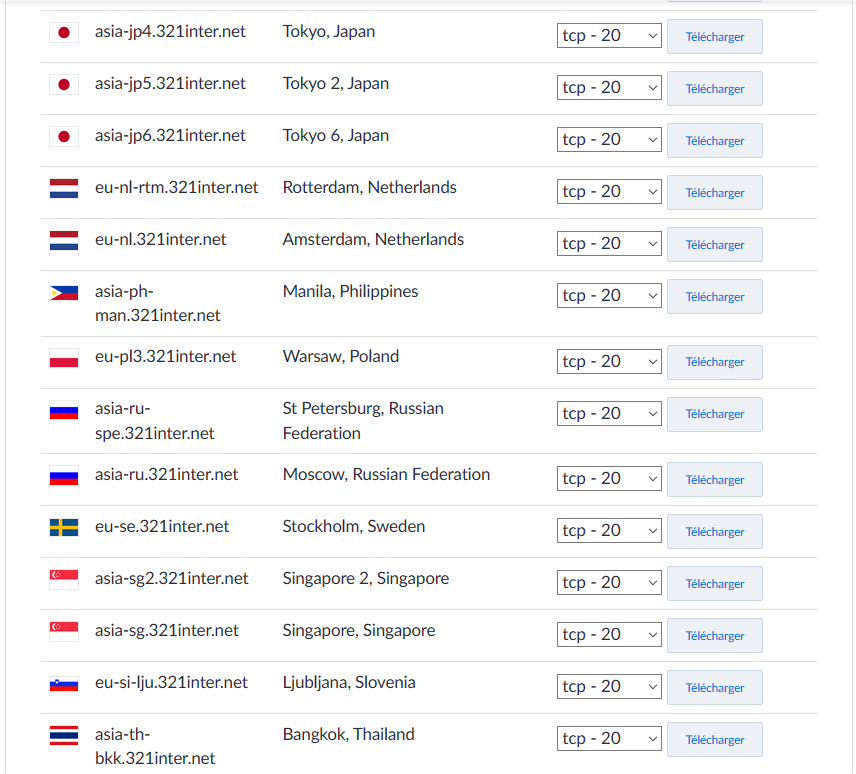Click the Poland flag for Warsaw server
The height and width of the screenshot is (774, 856).
64,358
